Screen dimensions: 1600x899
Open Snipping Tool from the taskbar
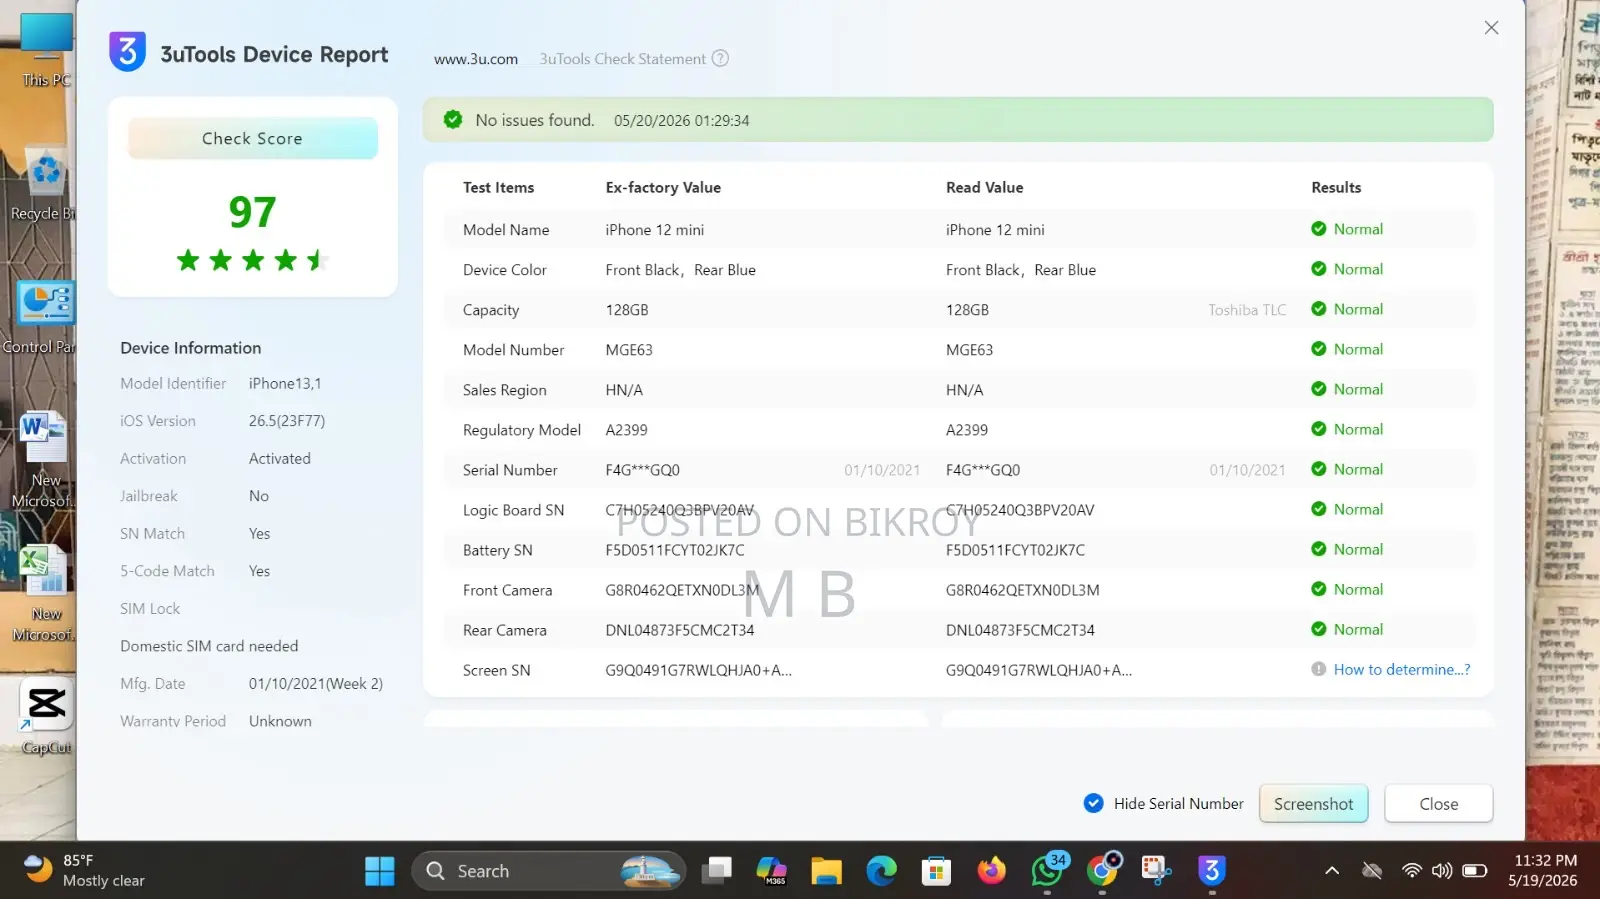tap(1157, 871)
